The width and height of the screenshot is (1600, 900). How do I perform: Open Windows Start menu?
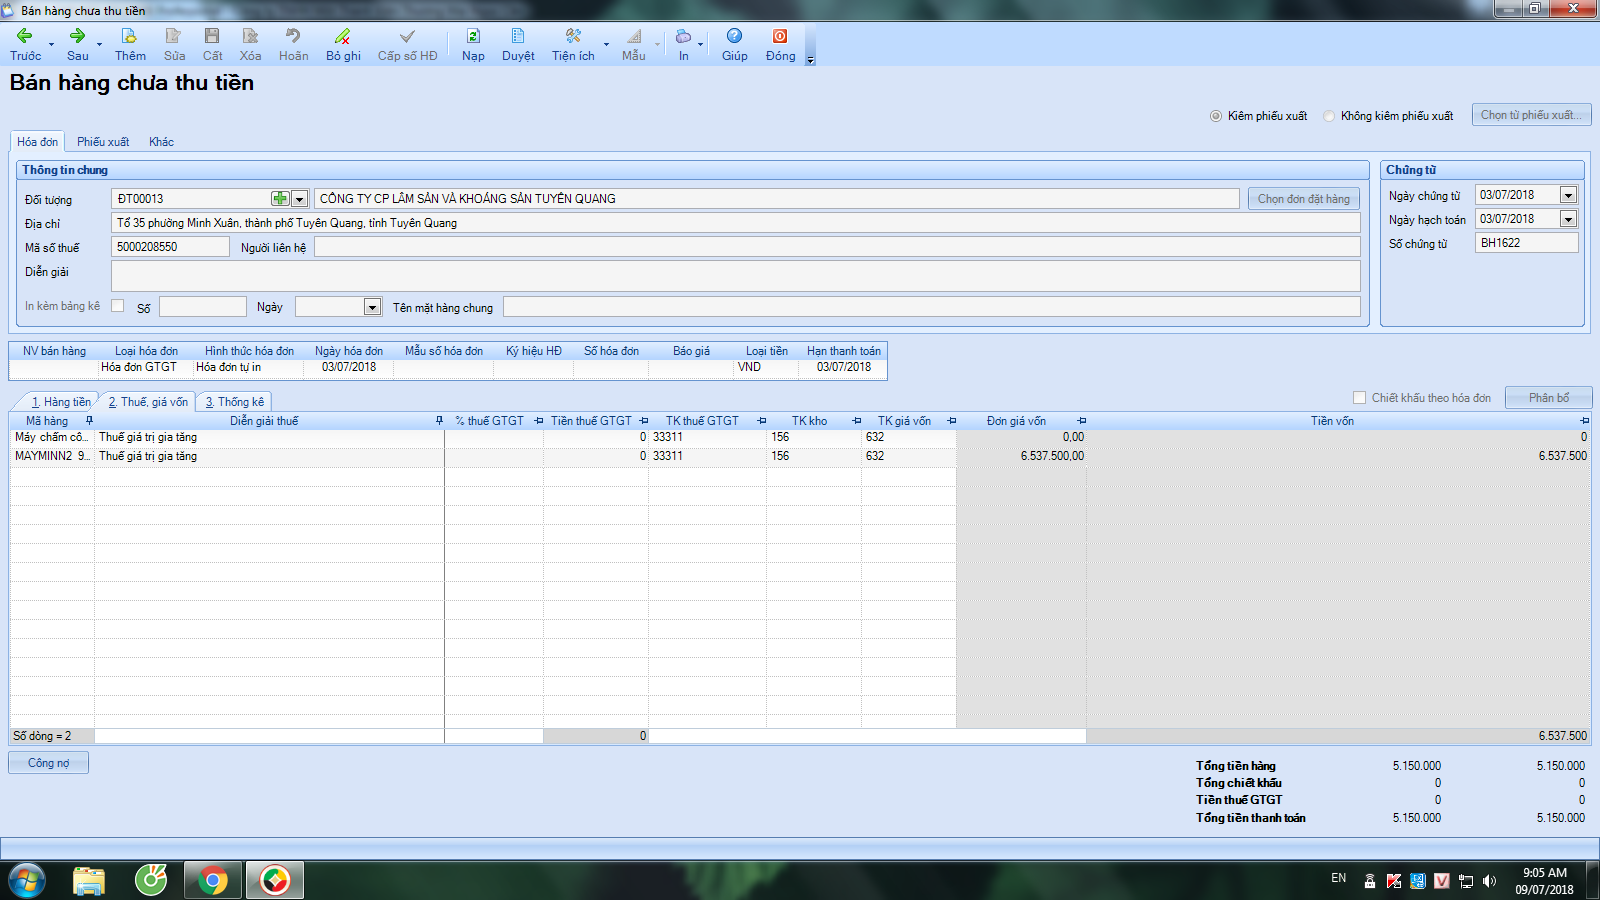coord(27,881)
